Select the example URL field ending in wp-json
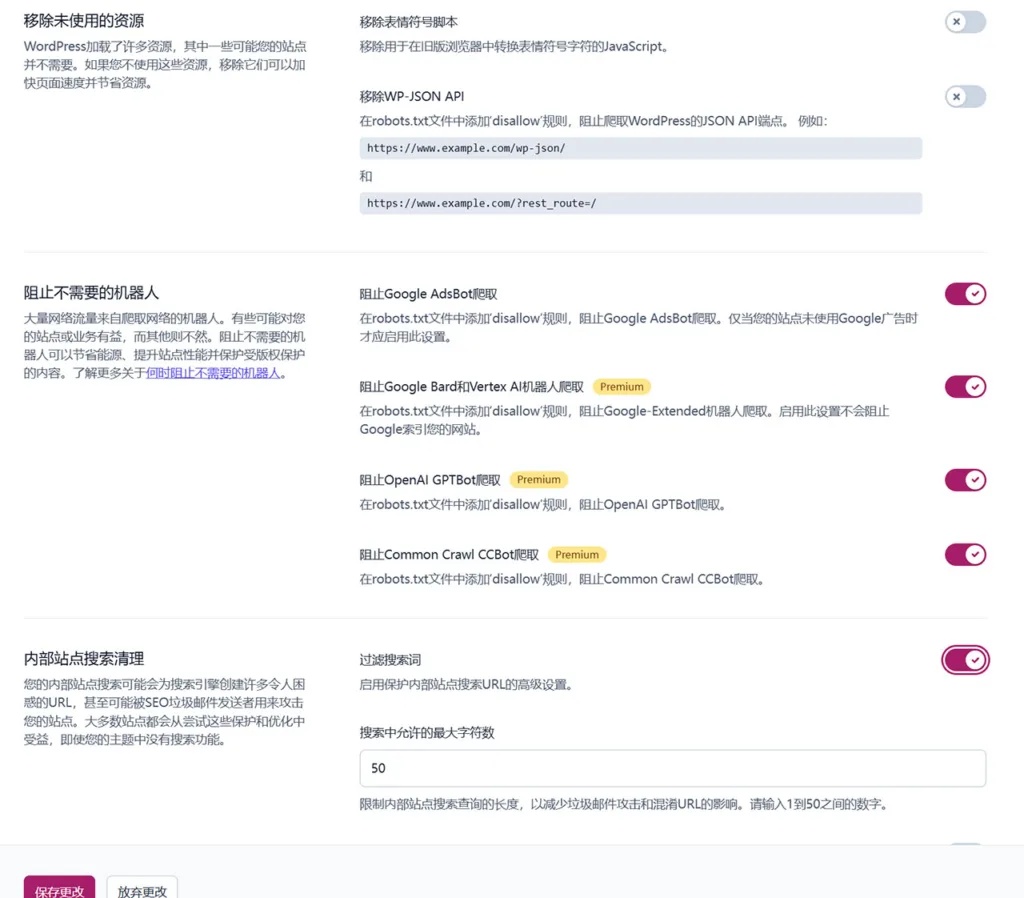 click(640, 148)
